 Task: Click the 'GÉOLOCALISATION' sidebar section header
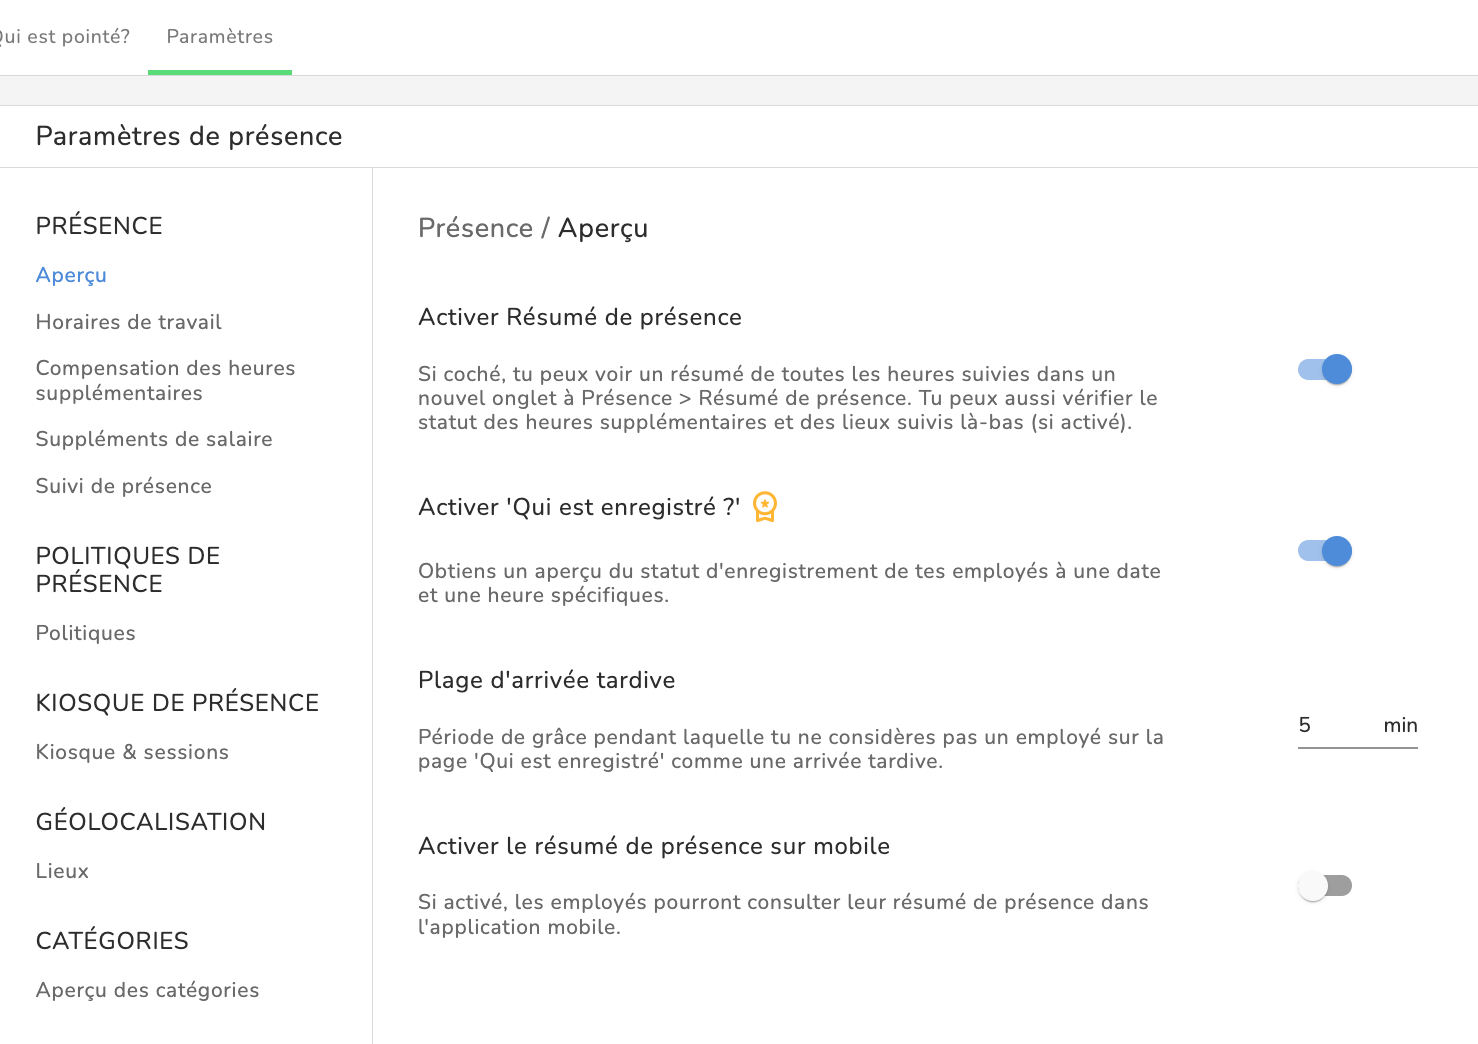(x=151, y=822)
